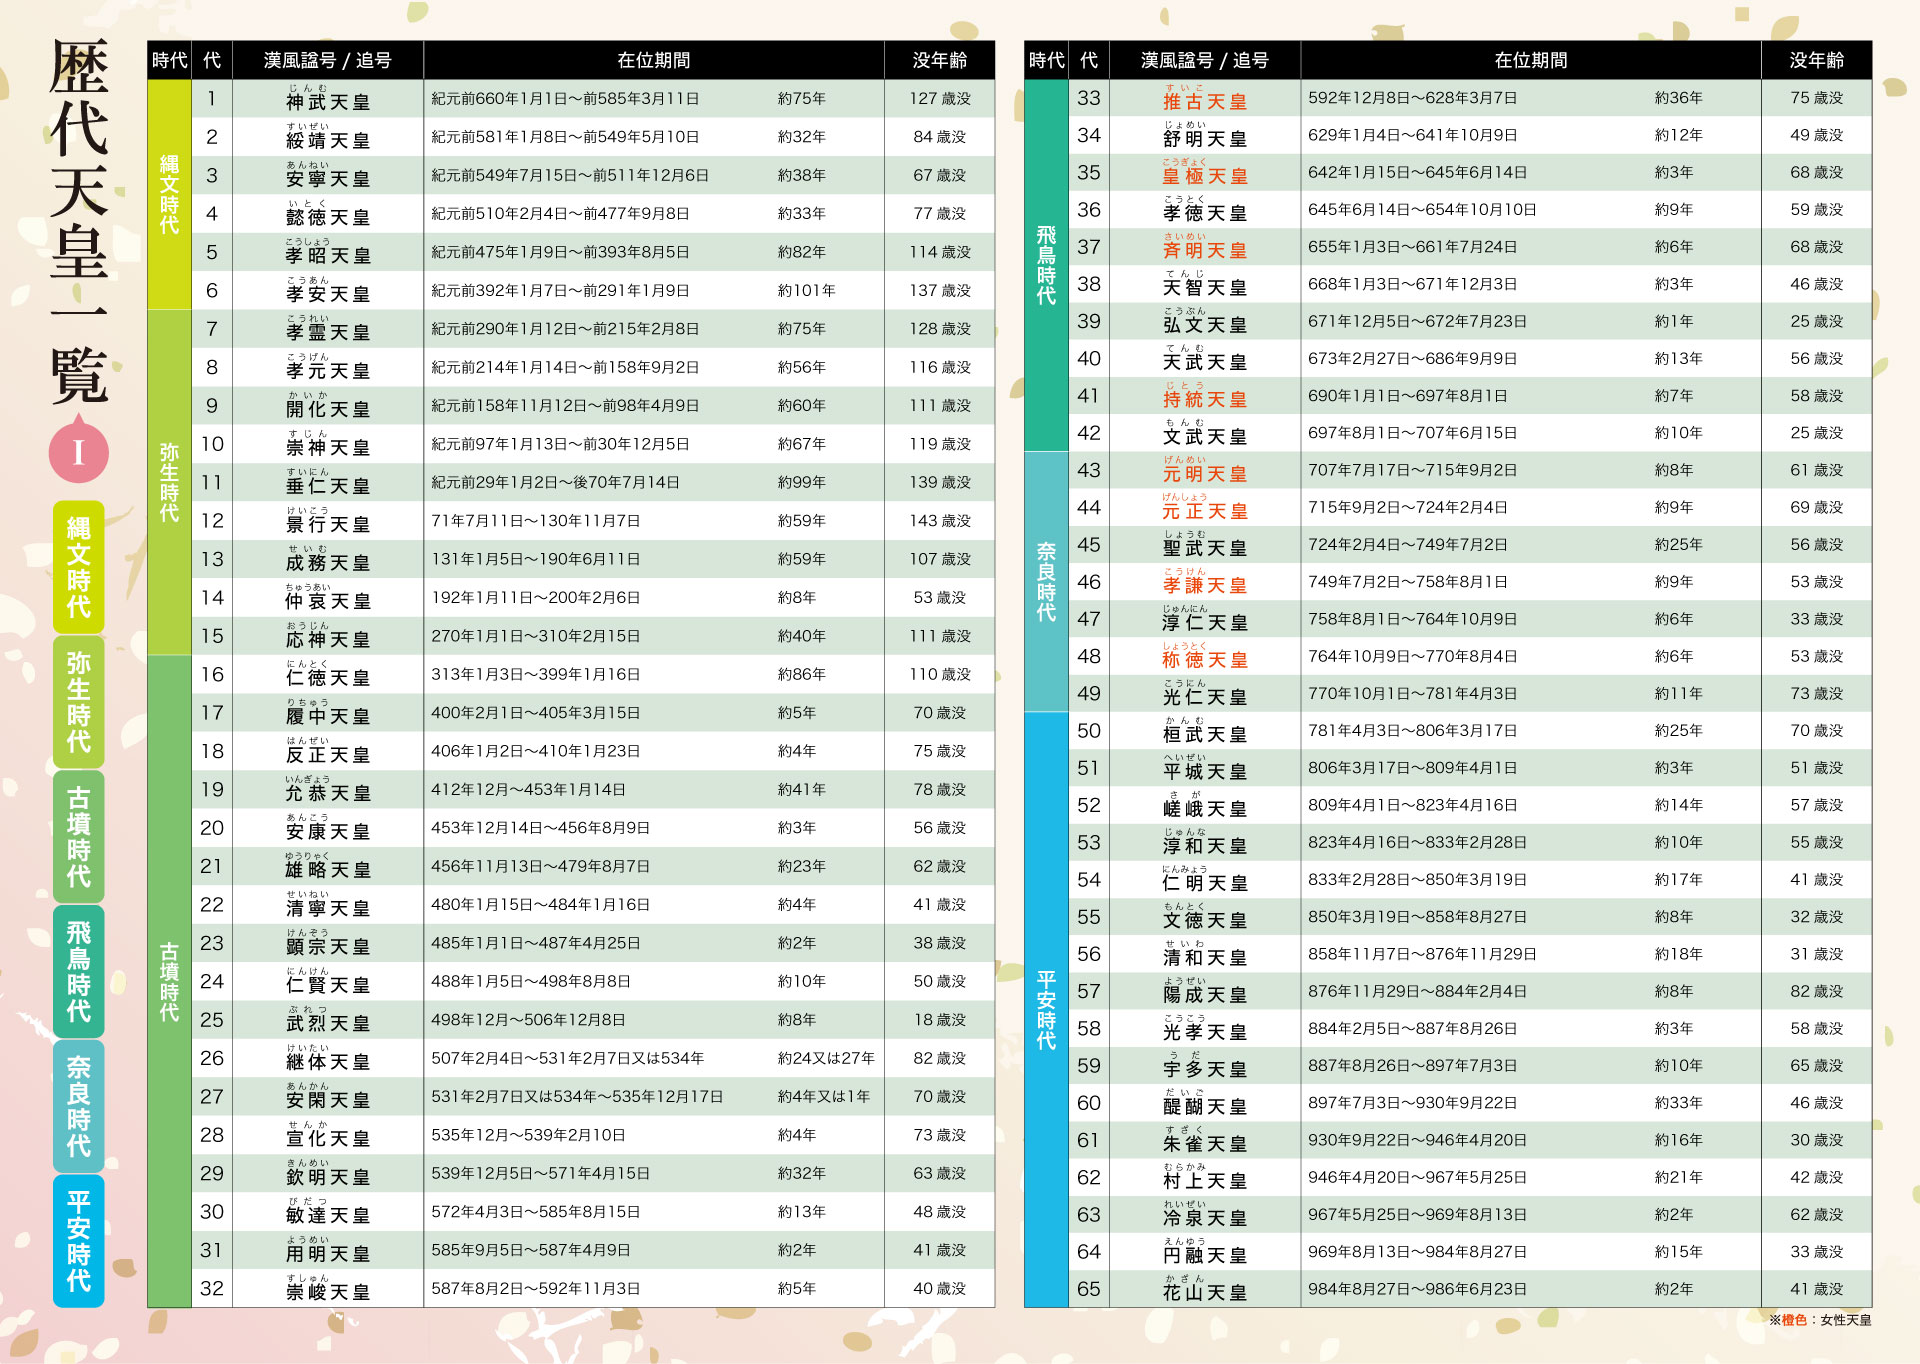Click 応神天皇 in row 15

328,639
